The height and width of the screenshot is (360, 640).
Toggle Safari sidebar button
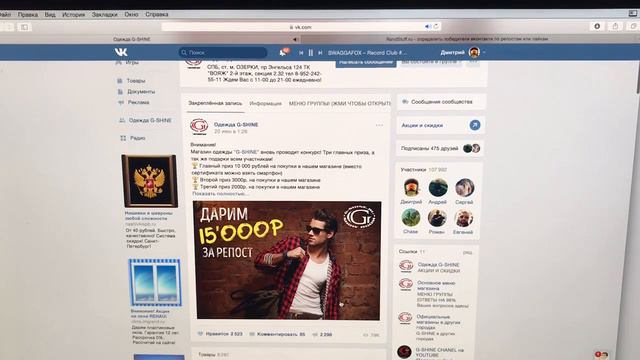(24, 27)
